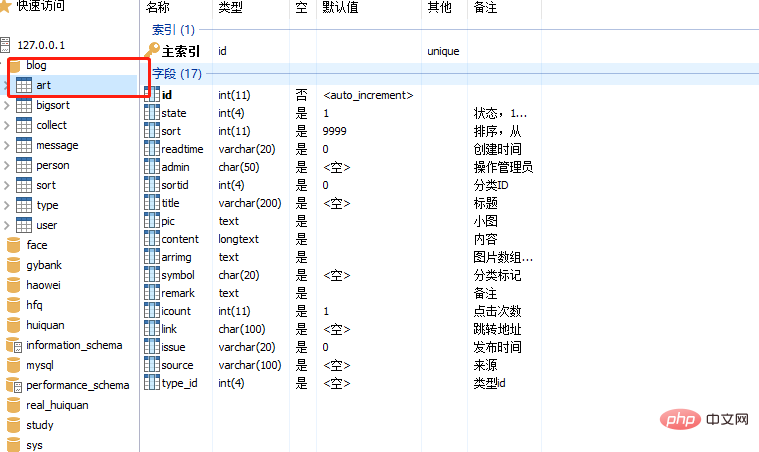Image resolution: width=759 pixels, height=452 pixels.
Task: Click the 名称 column header
Action: (x=158, y=7)
